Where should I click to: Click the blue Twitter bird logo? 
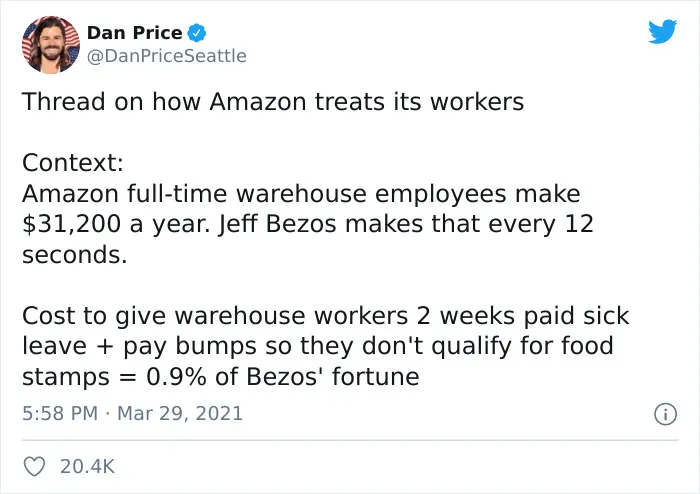[662, 31]
